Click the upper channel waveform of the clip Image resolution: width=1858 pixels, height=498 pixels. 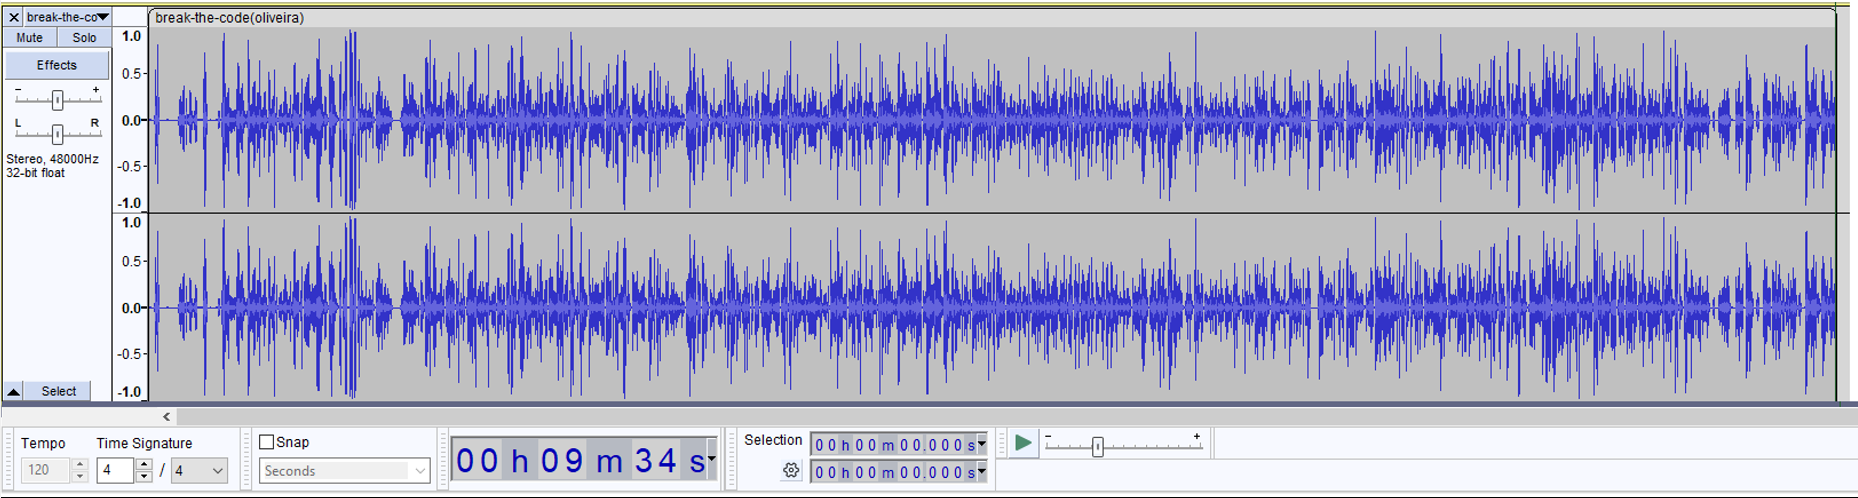(992, 120)
